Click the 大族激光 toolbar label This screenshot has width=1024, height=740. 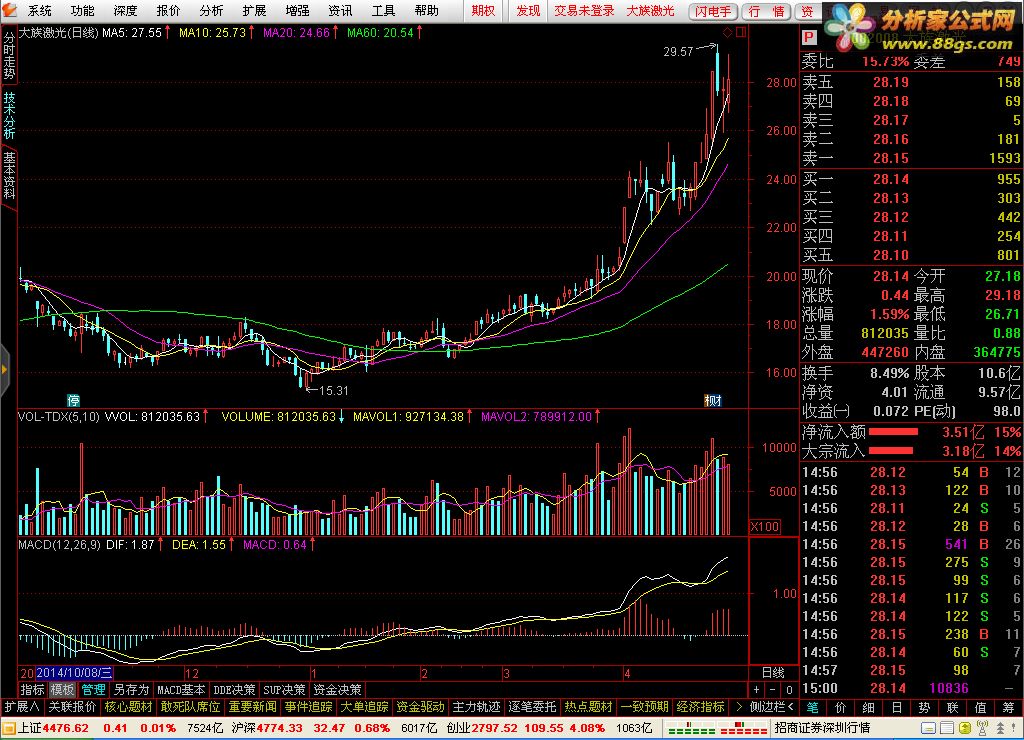[650, 10]
